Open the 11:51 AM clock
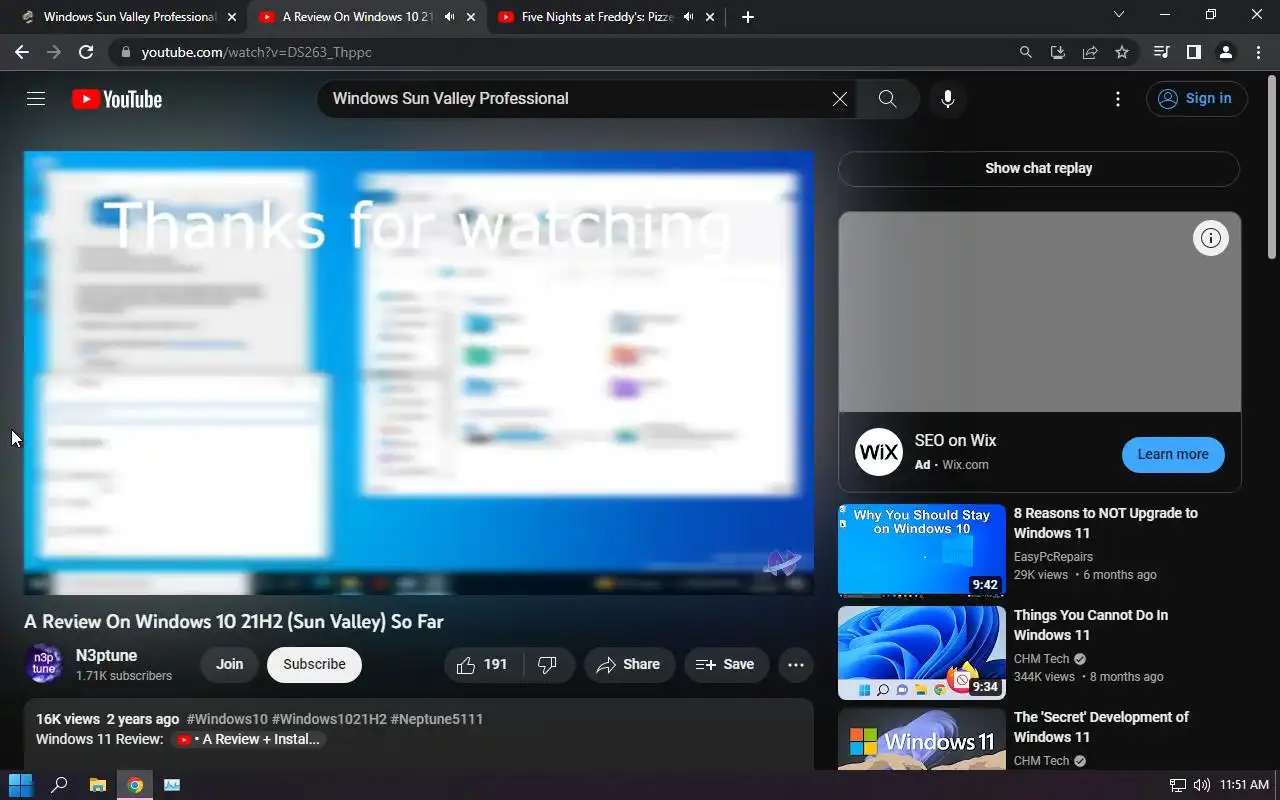Screen dimensions: 1280x800 tap(1244, 785)
